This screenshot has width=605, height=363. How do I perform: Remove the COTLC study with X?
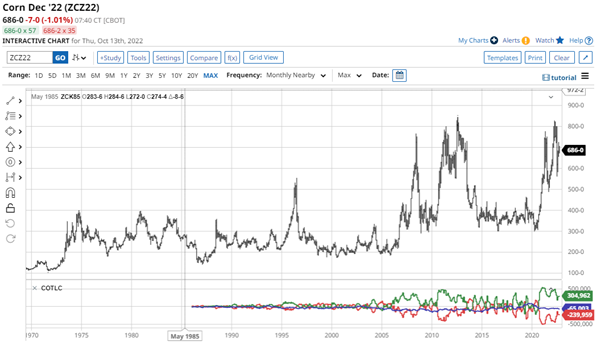[35, 288]
